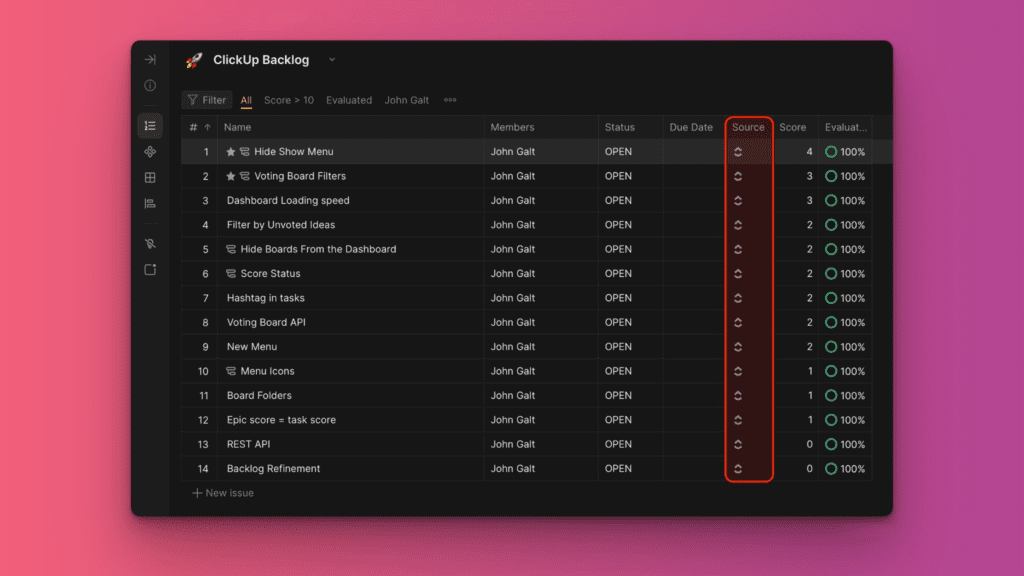
Task: Select the numbered list view icon
Action: 150,126
